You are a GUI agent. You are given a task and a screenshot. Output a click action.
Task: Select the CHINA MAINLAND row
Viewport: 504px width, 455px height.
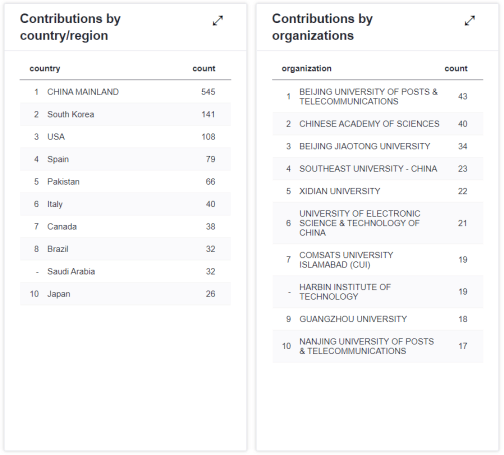tap(125, 92)
